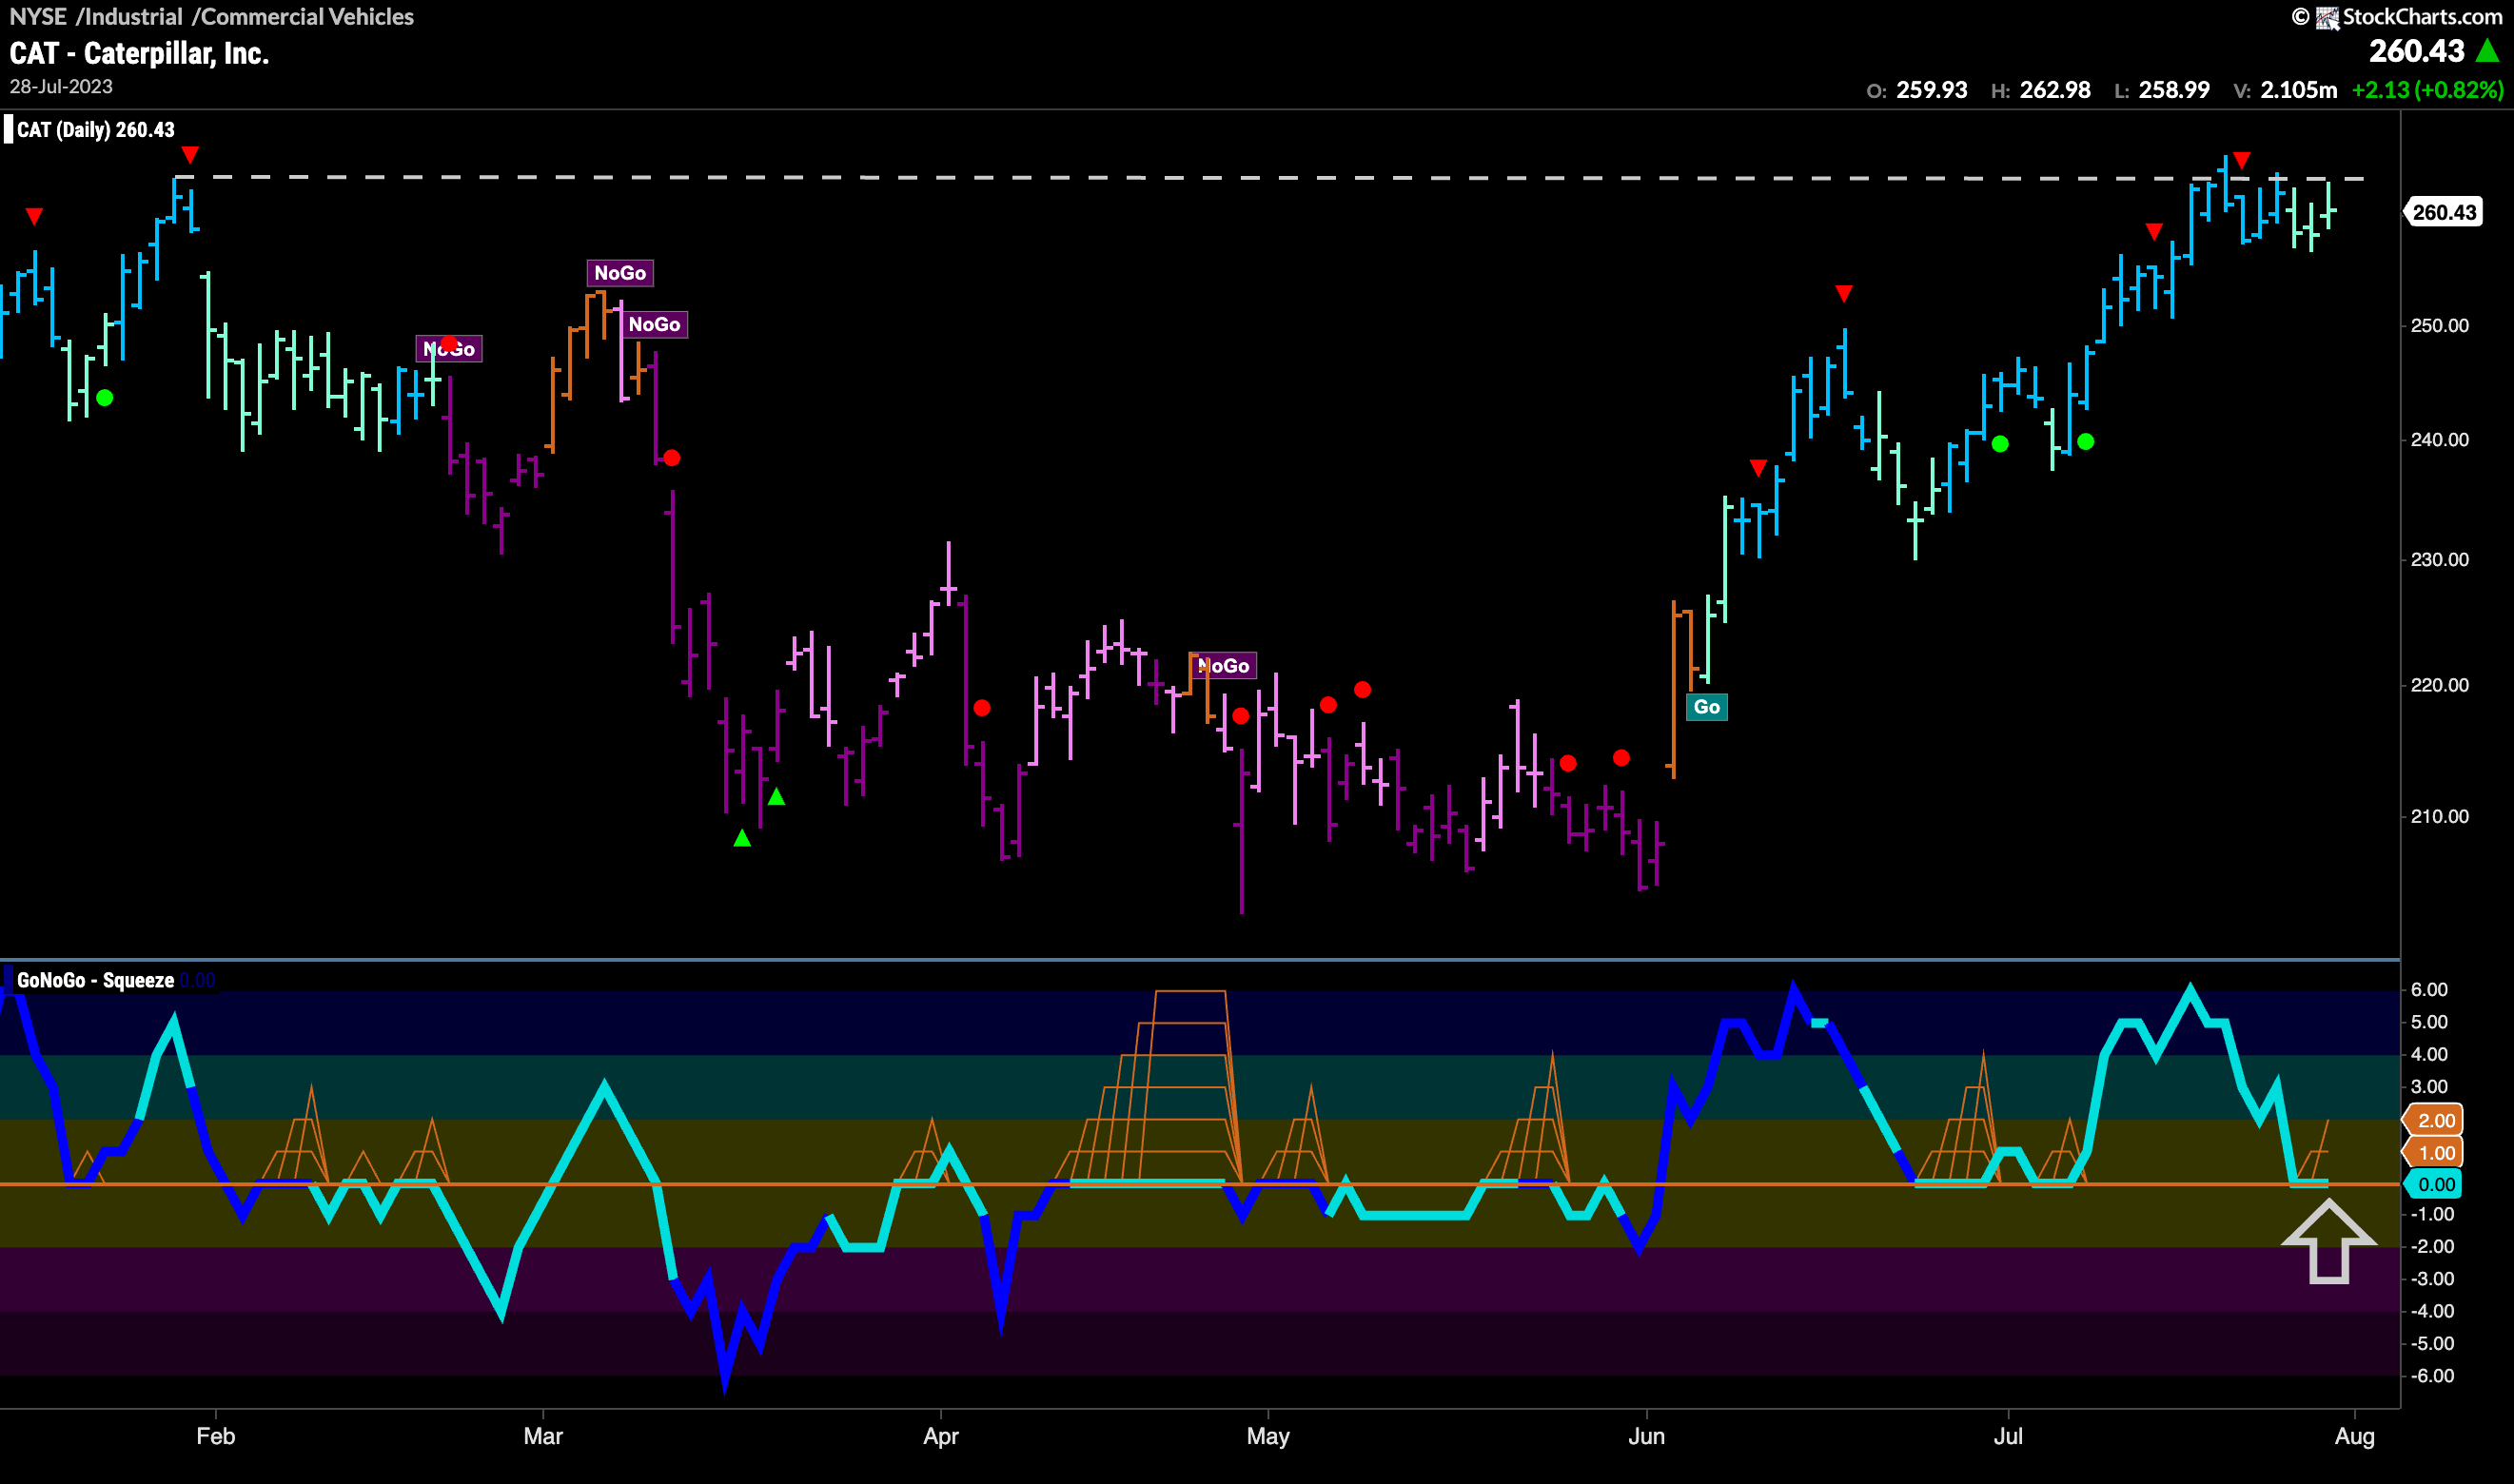Click the red triangle above the late-July high

(x=2242, y=161)
